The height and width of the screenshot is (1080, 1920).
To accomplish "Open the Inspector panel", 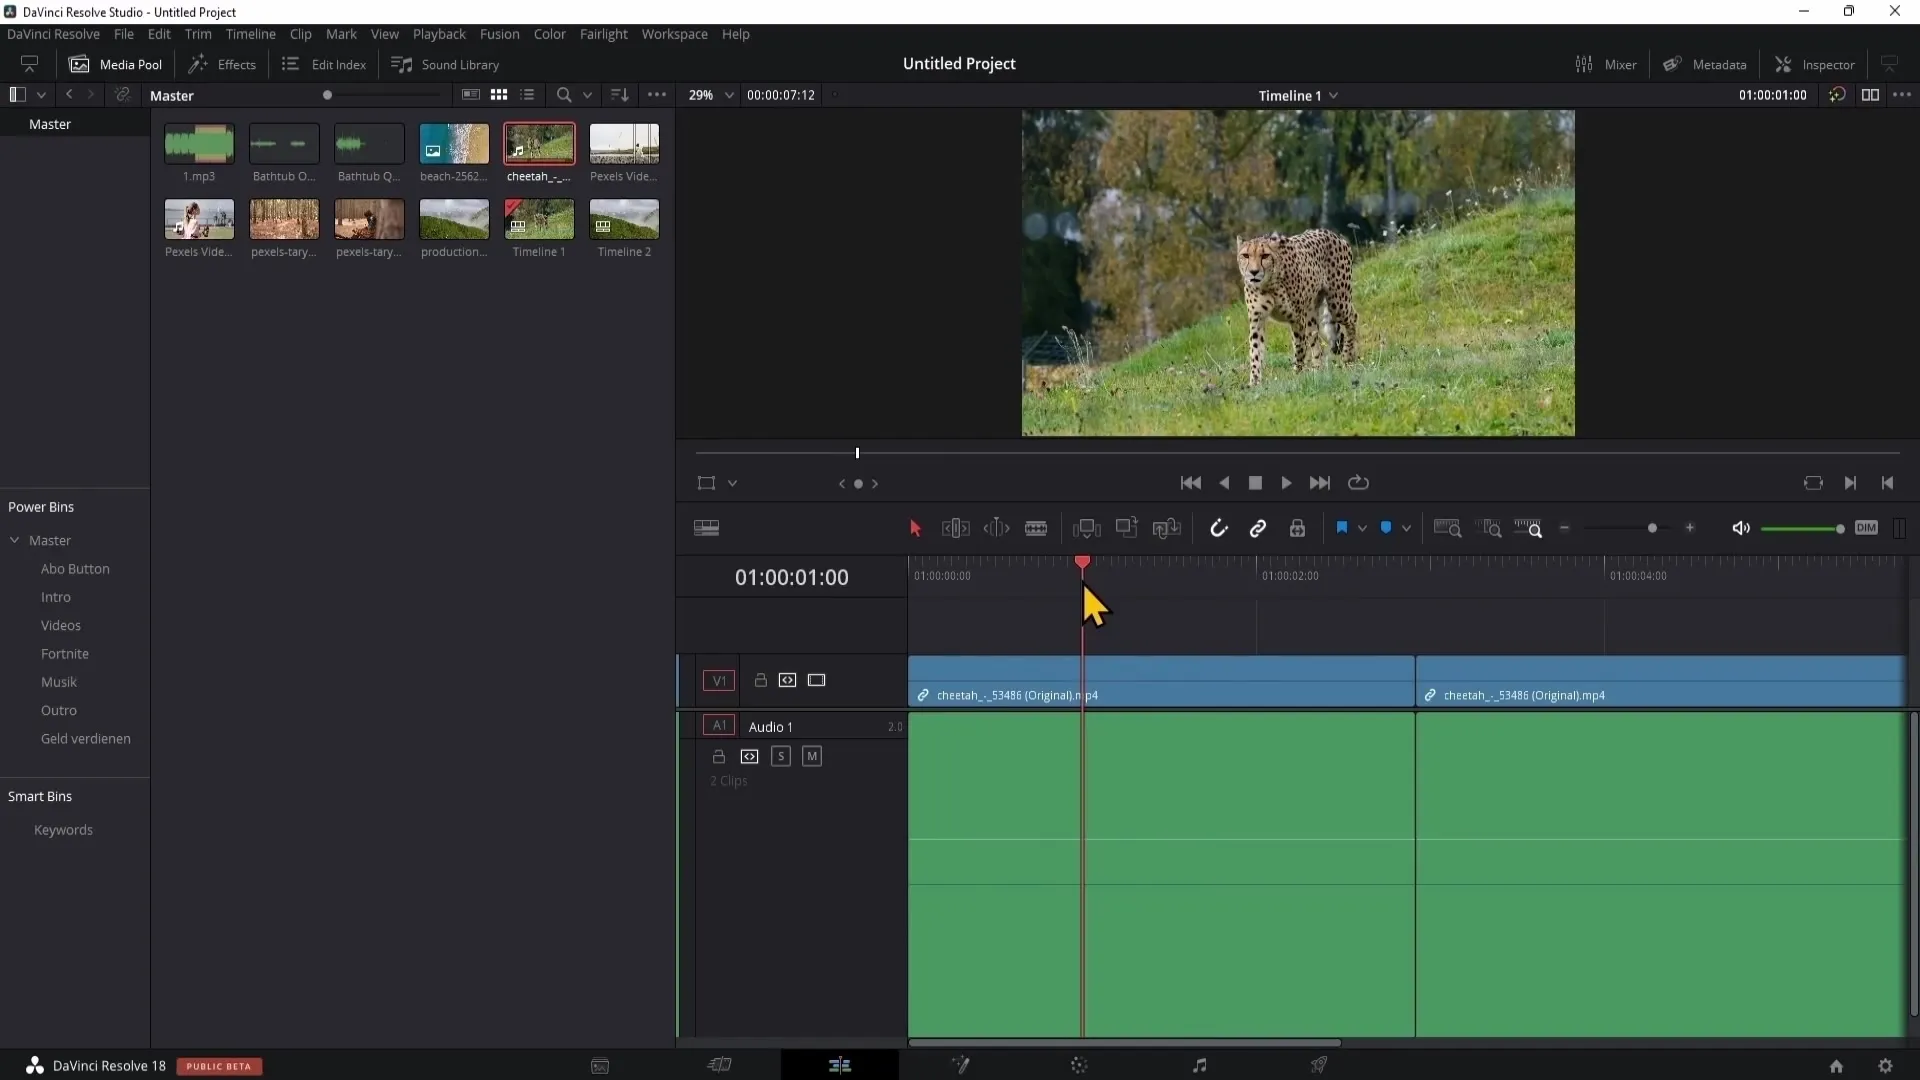I will tap(1815, 64).
